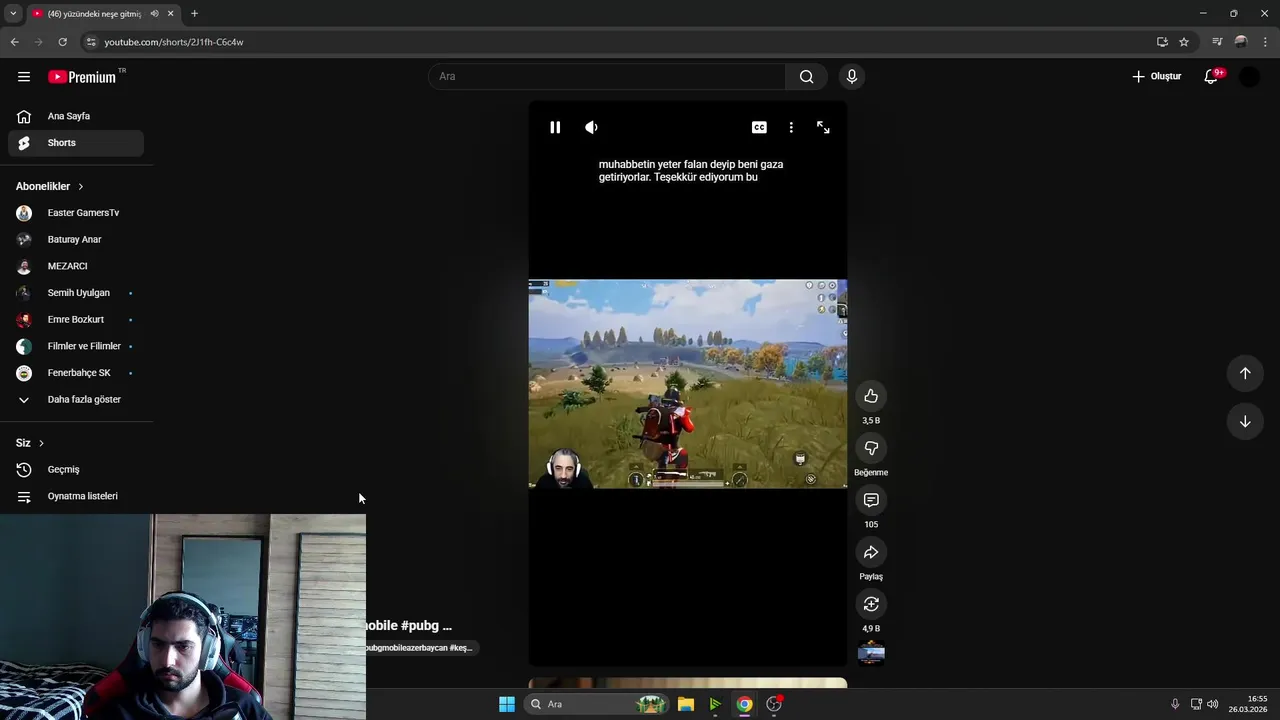
Task: Click Chrome back navigation arrow
Action: click(x=14, y=42)
